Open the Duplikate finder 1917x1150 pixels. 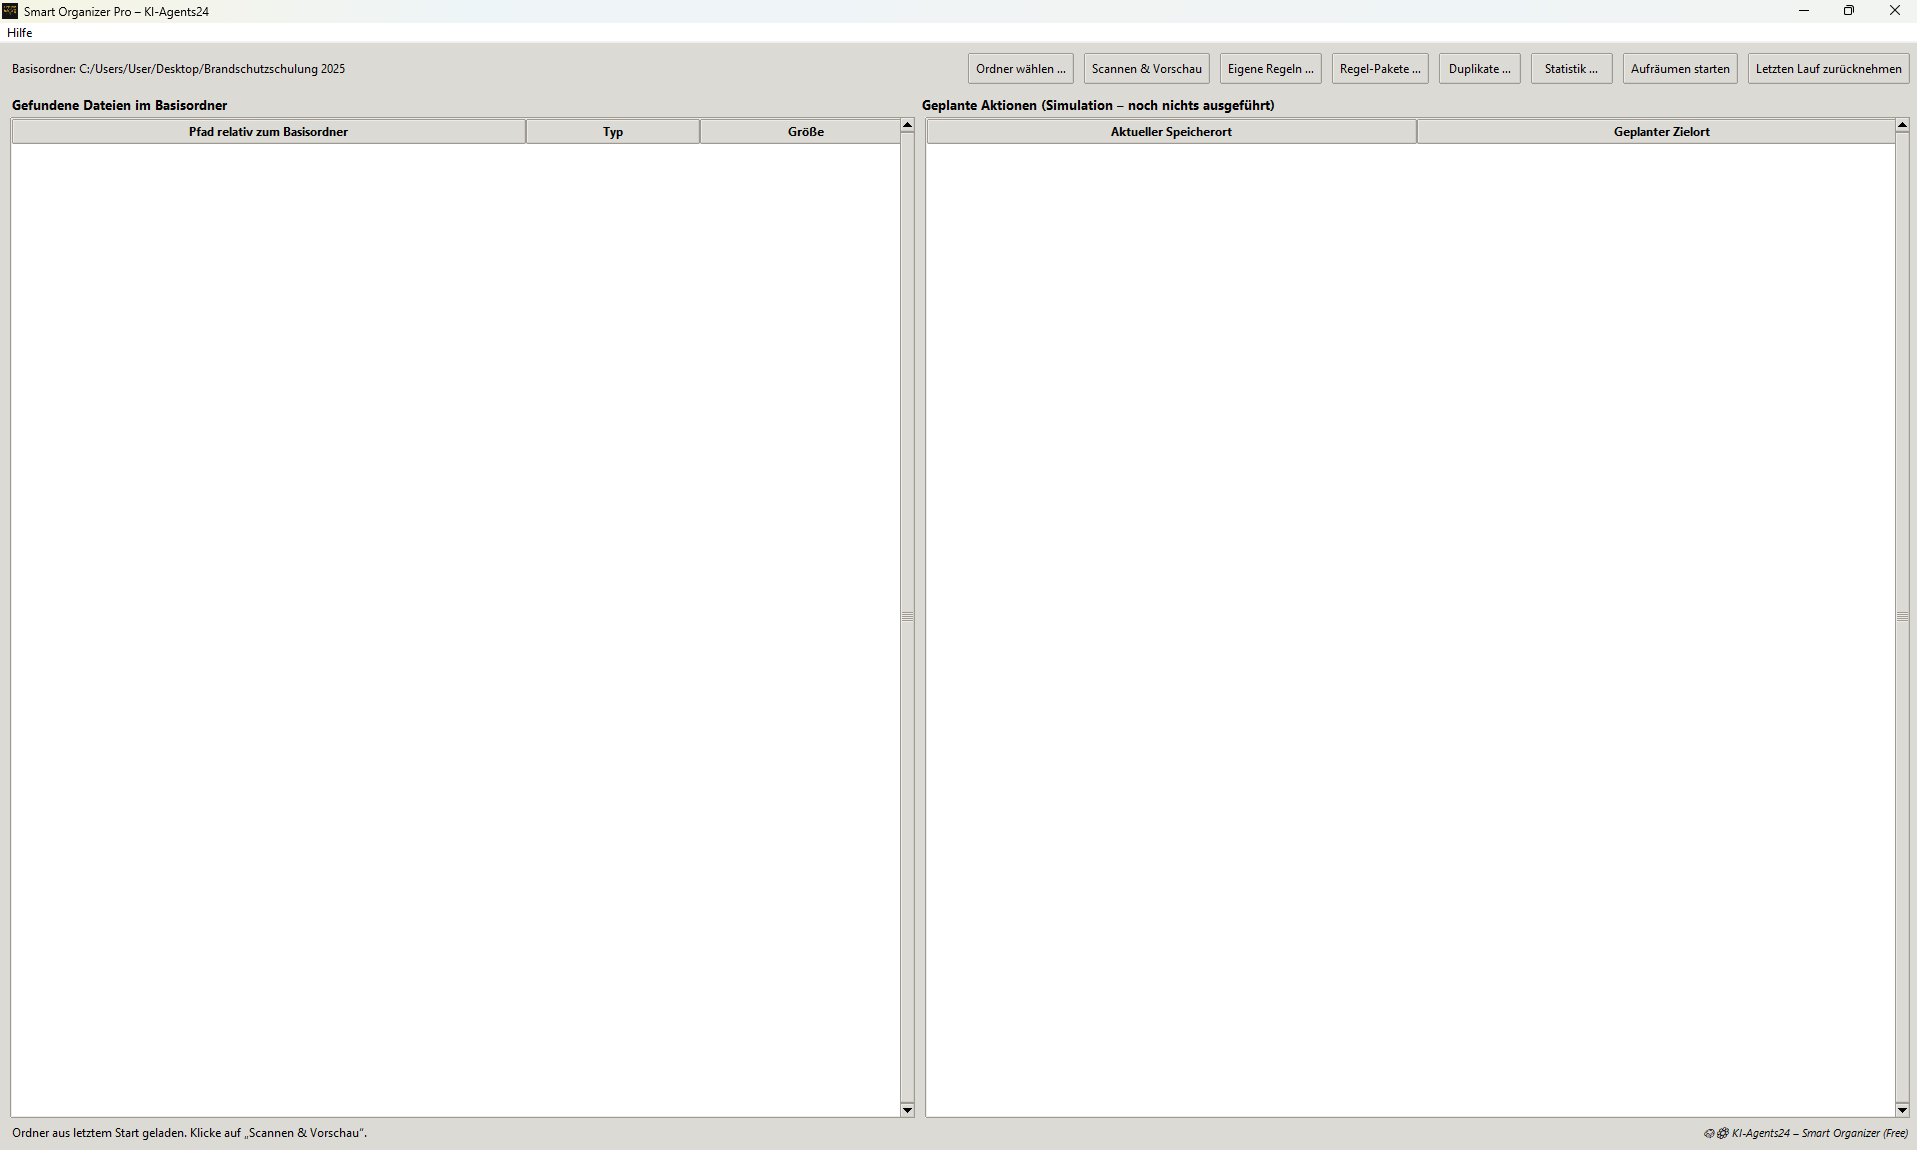coord(1479,69)
